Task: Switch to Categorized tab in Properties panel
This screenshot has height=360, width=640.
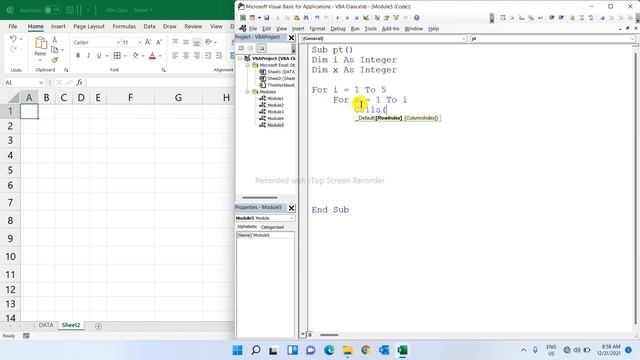Action: tap(272, 227)
